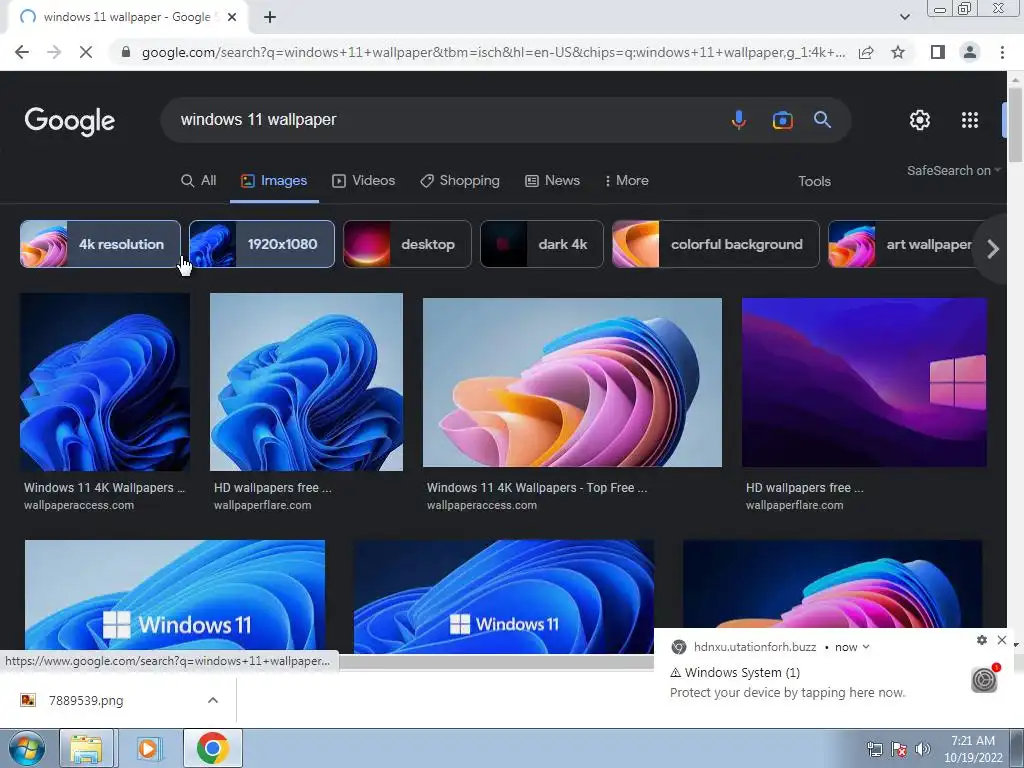1024x768 pixels.
Task: Stop loading the page
Action: pyautogui.click(x=86, y=52)
